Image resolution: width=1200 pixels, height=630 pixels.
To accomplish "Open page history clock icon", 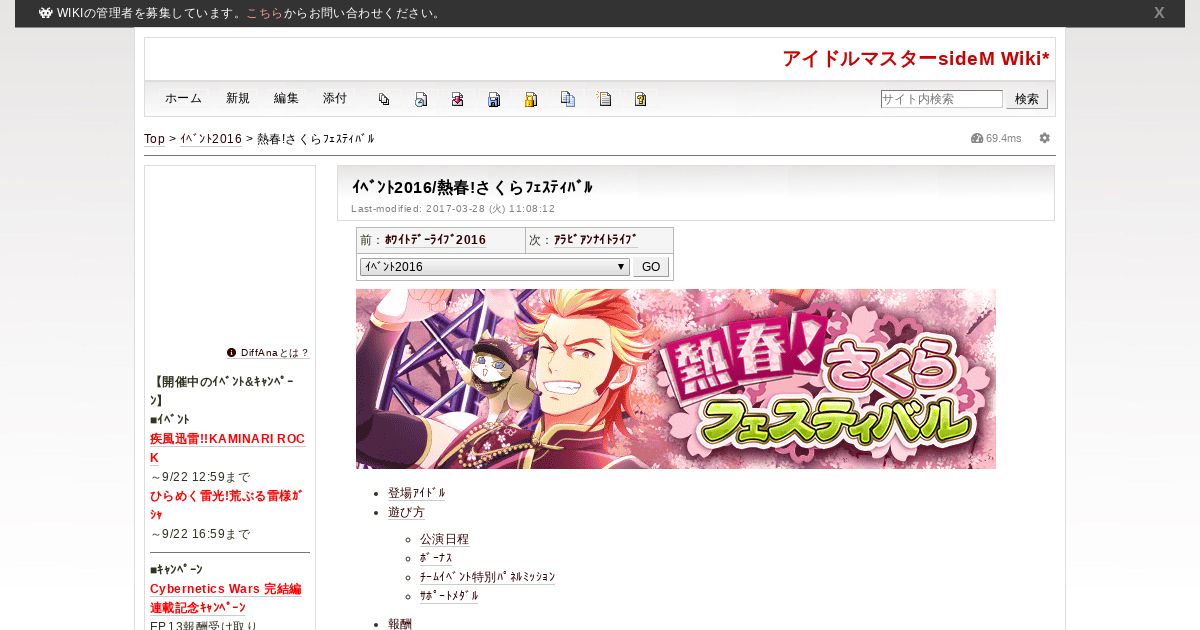I will point(421,99).
